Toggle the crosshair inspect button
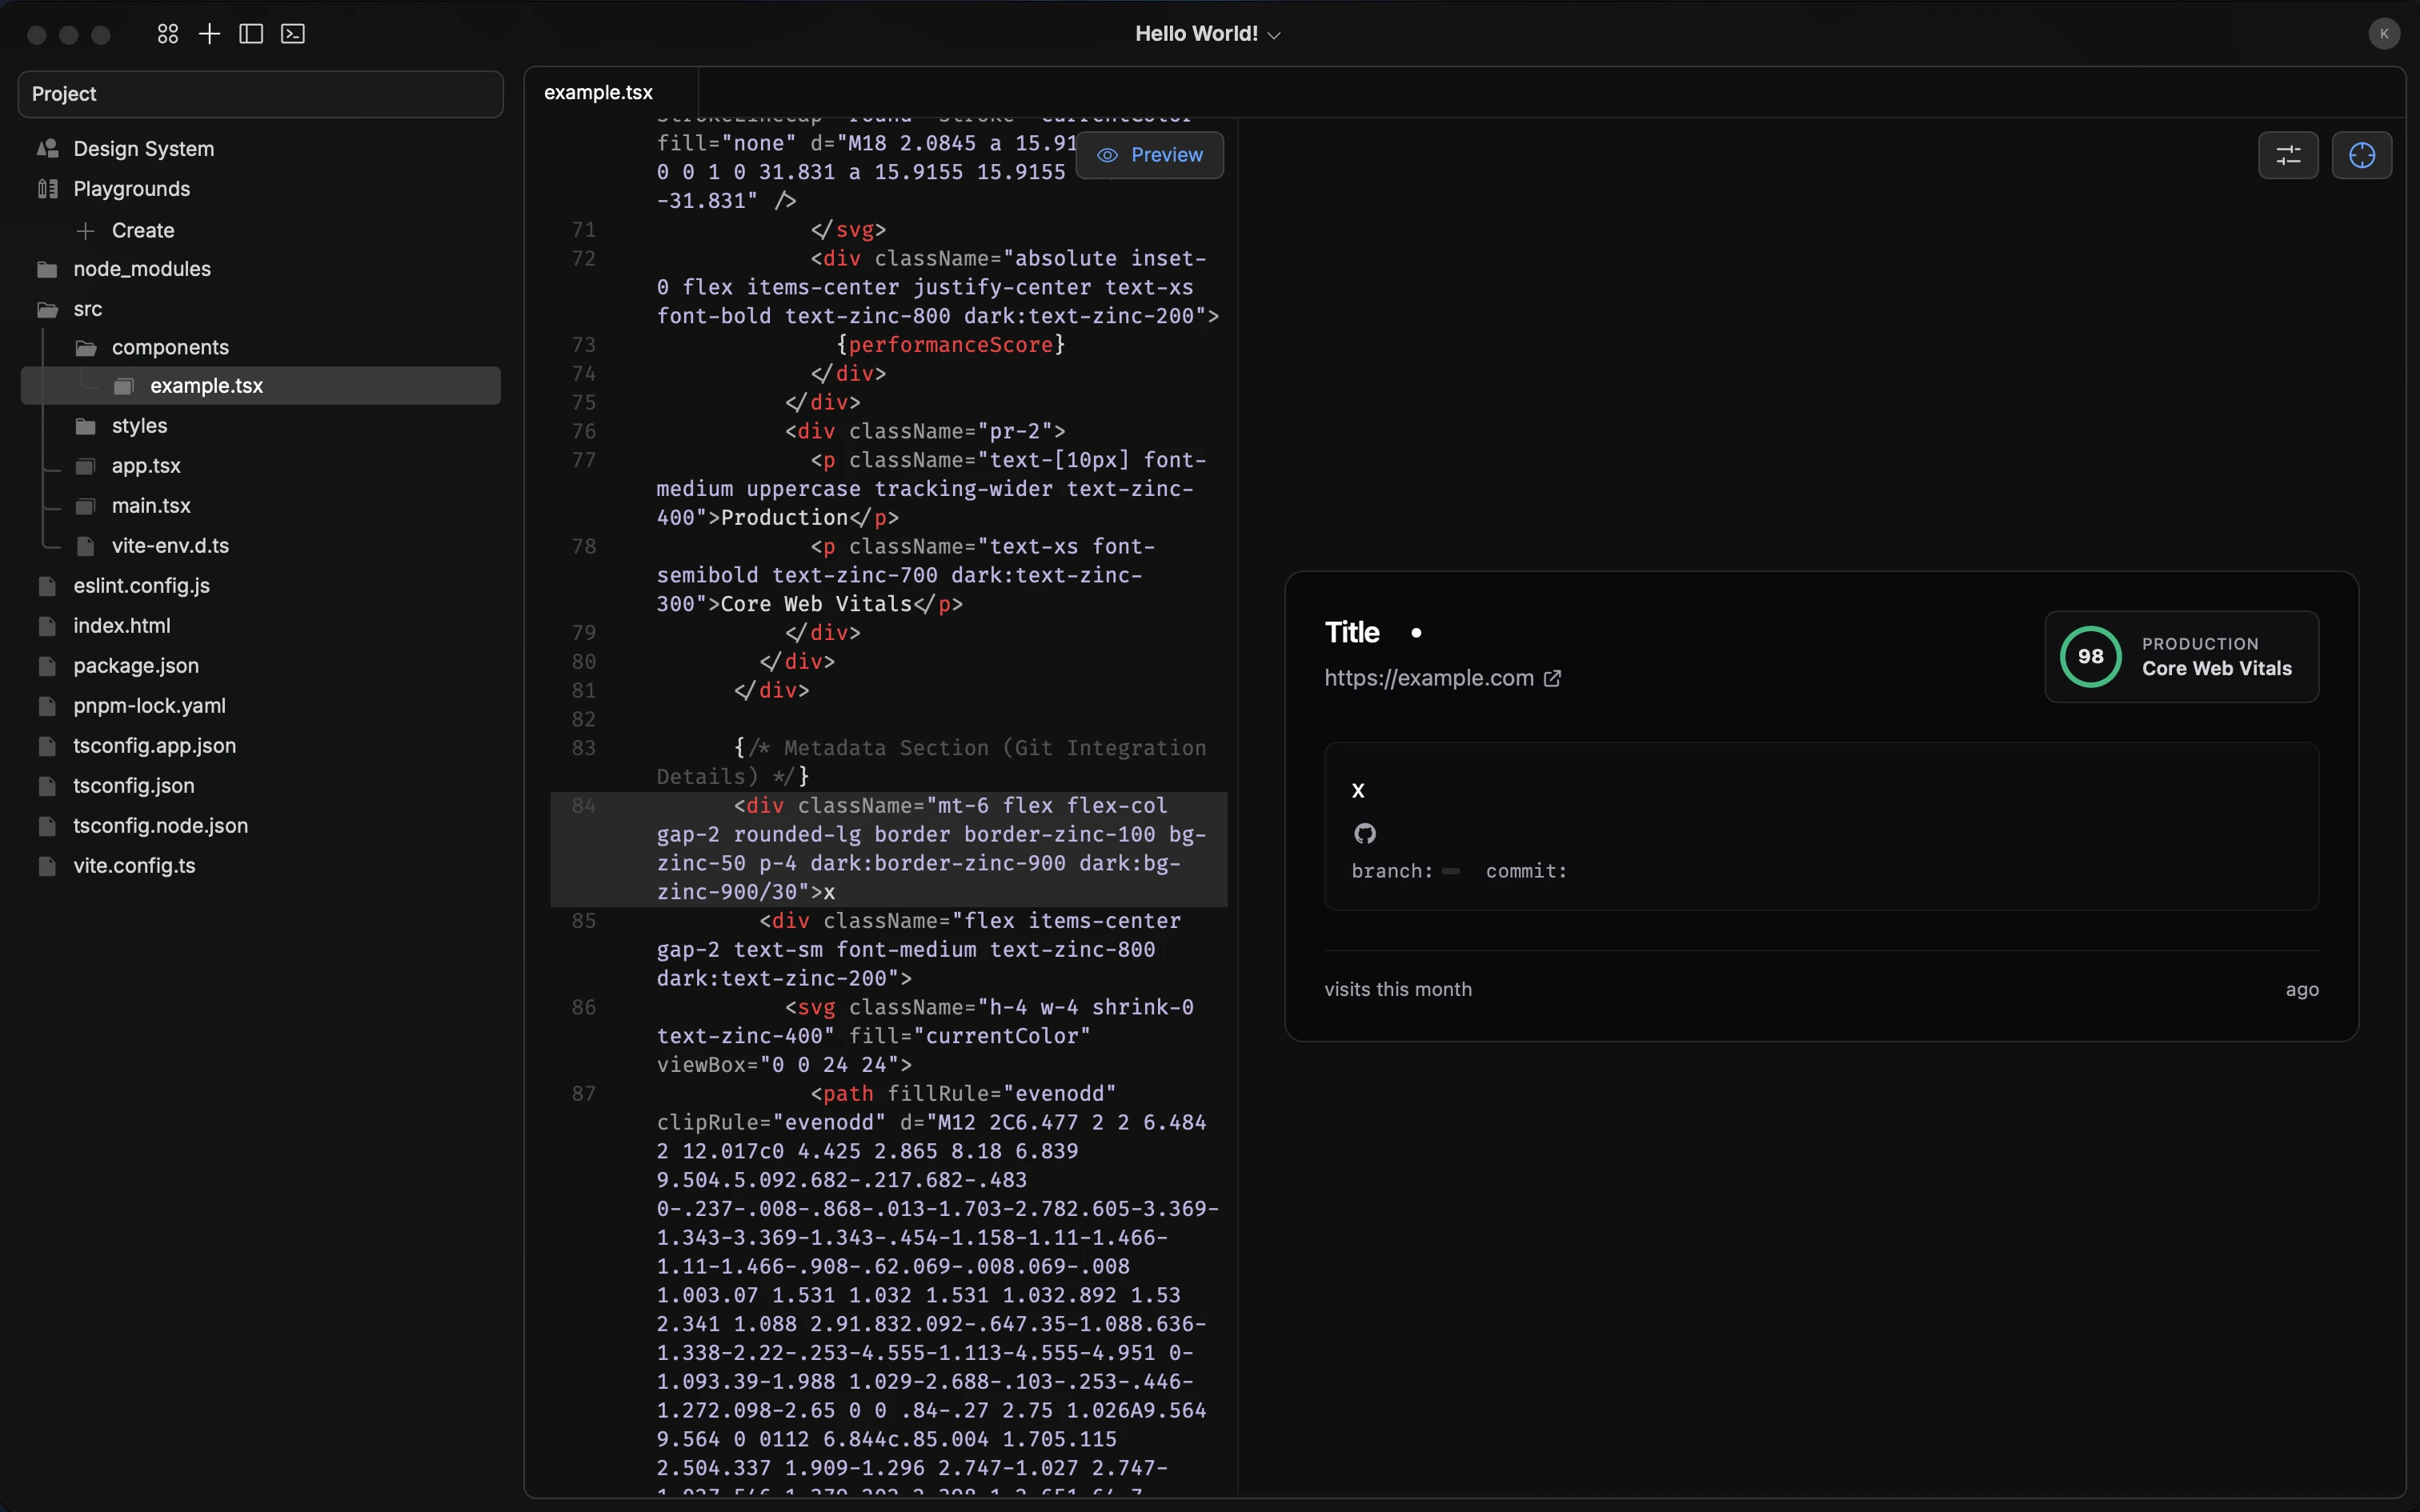The height and width of the screenshot is (1512, 2420). click(2362, 155)
